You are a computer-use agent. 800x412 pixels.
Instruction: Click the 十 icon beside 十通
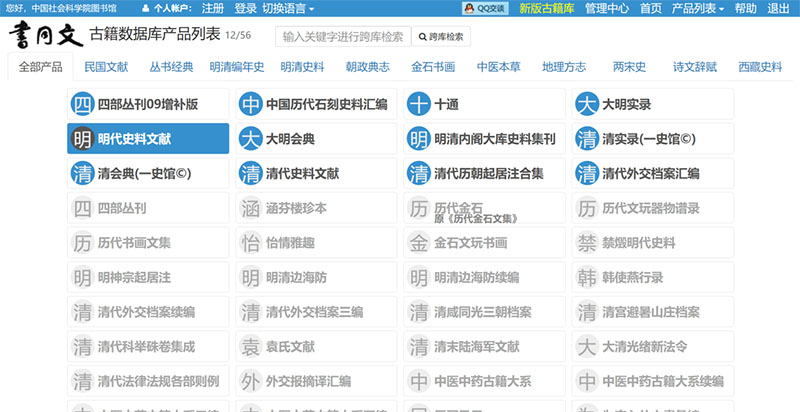click(419, 104)
